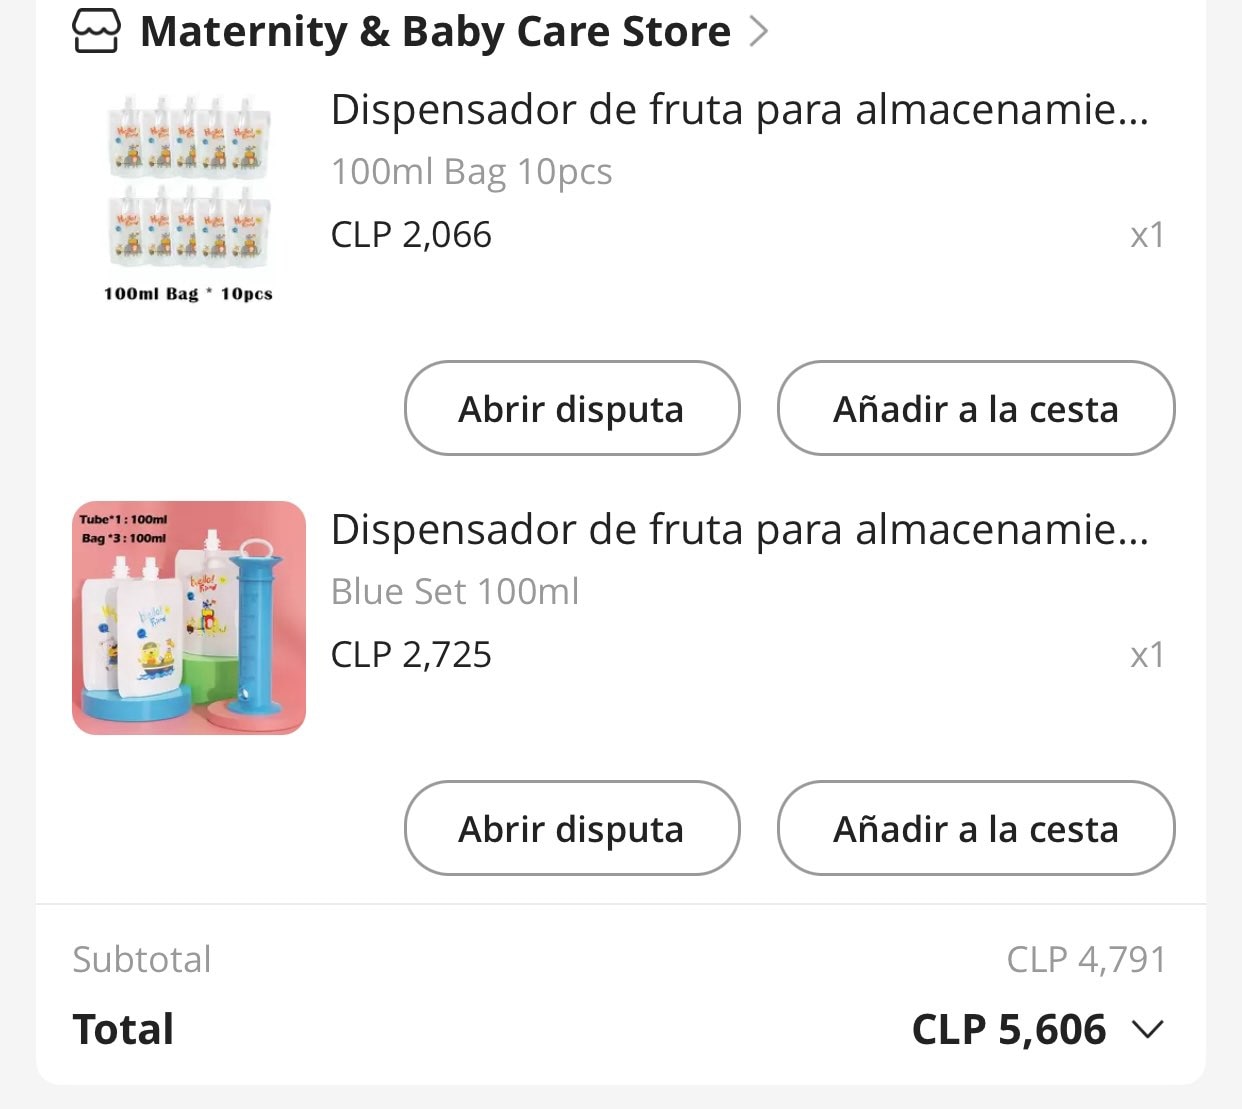Expand the total price breakdown chevron
The width and height of the screenshot is (1242, 1109).
pyautogui.click(x=1148, y=1029)
